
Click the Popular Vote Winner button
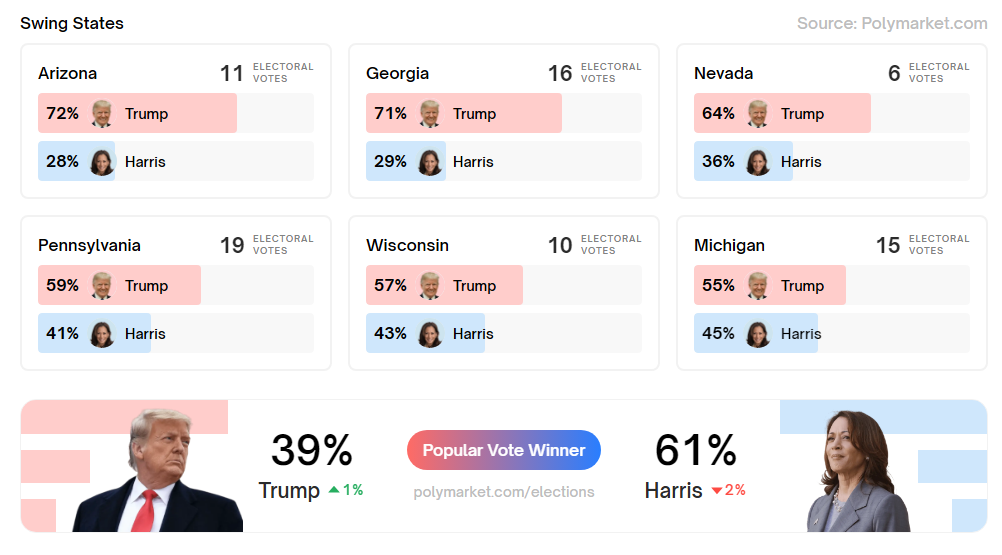(x=503, y=450)
